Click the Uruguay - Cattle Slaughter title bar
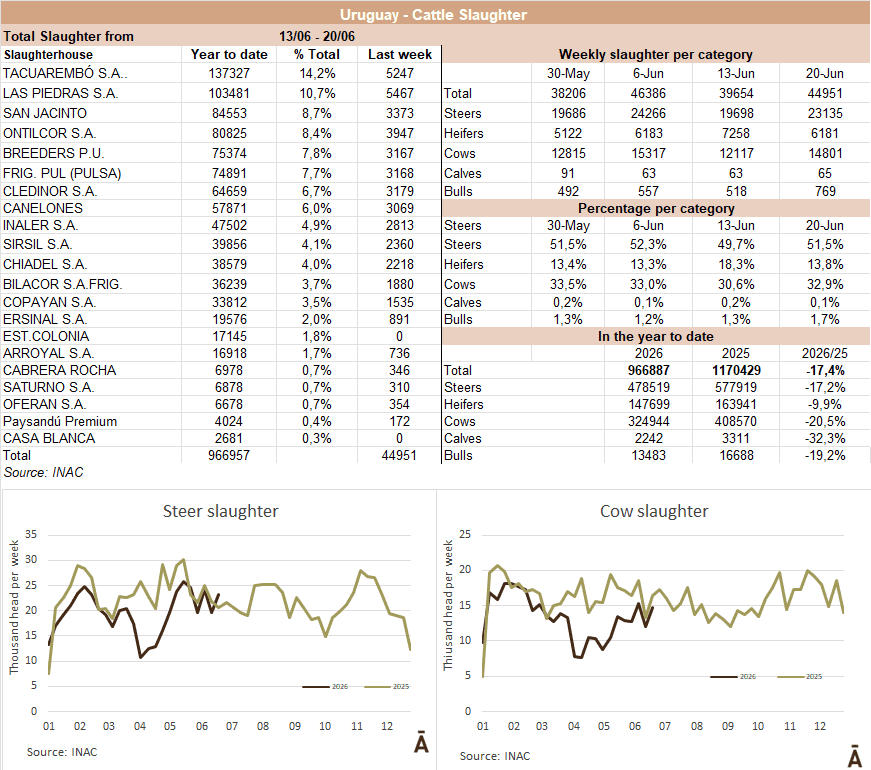 436,14
